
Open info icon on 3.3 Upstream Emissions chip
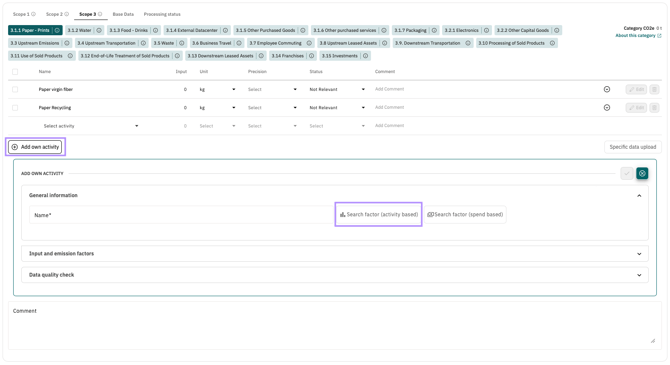pyautogui.click(x=67, y=43)
